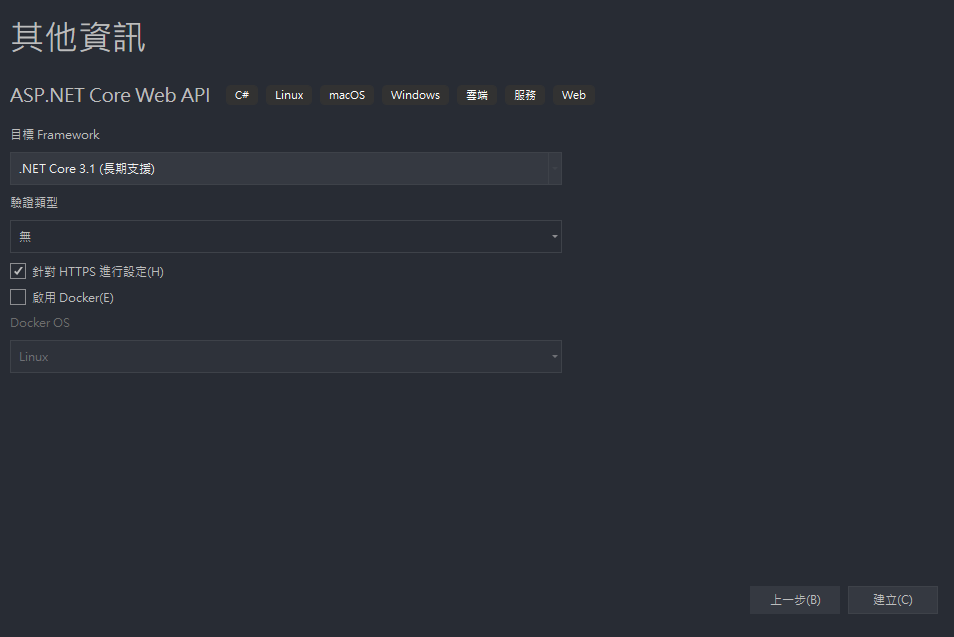Click the C# tag
The height and width of the screenshot is (637, 954).
click(242, 95)
